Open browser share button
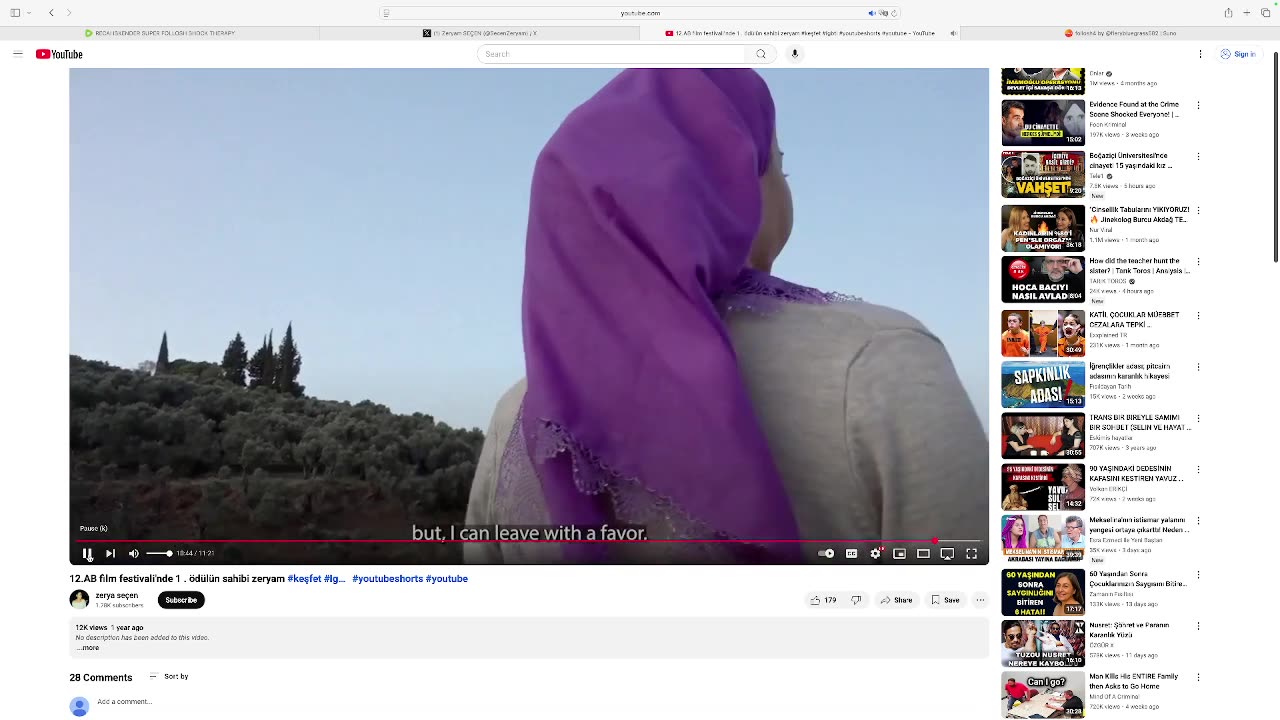 pos(1228,13)
